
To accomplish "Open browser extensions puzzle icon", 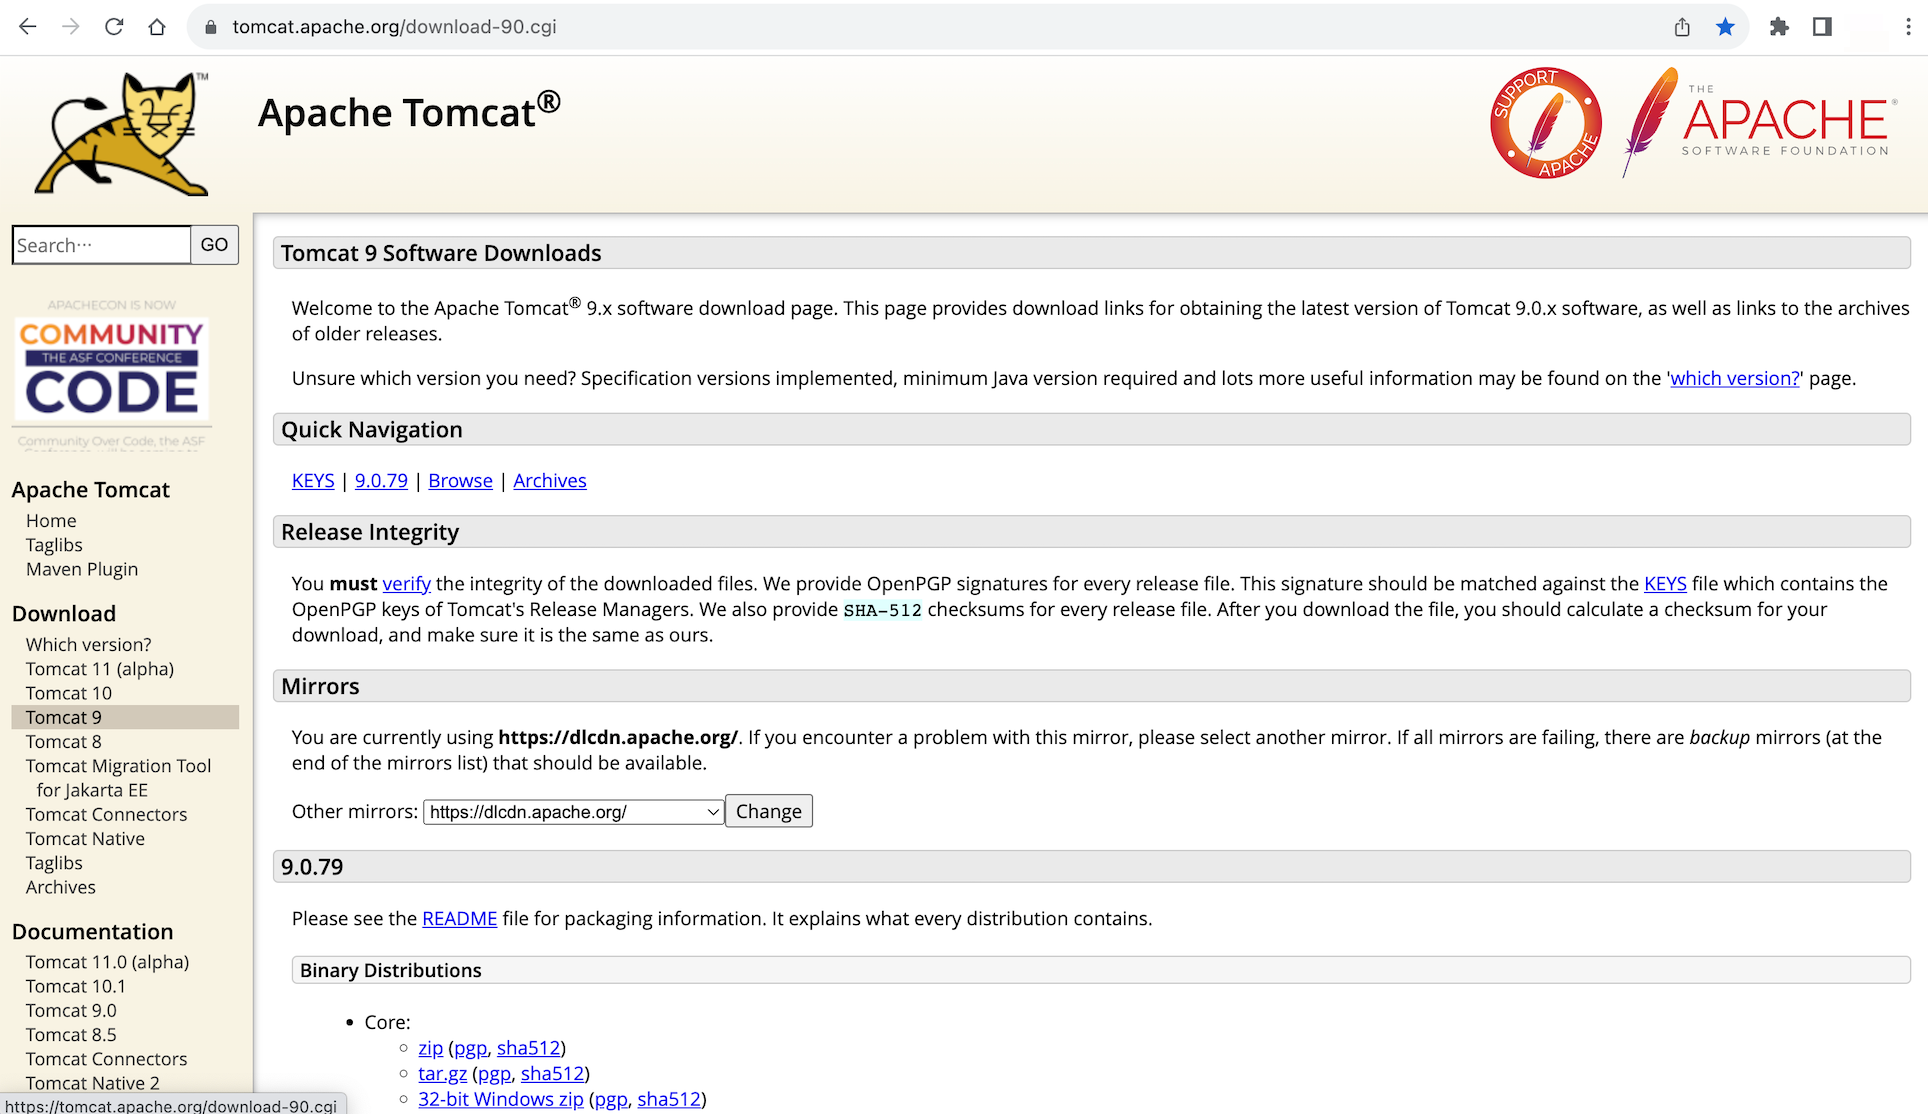I will [x=1778, y=27].
